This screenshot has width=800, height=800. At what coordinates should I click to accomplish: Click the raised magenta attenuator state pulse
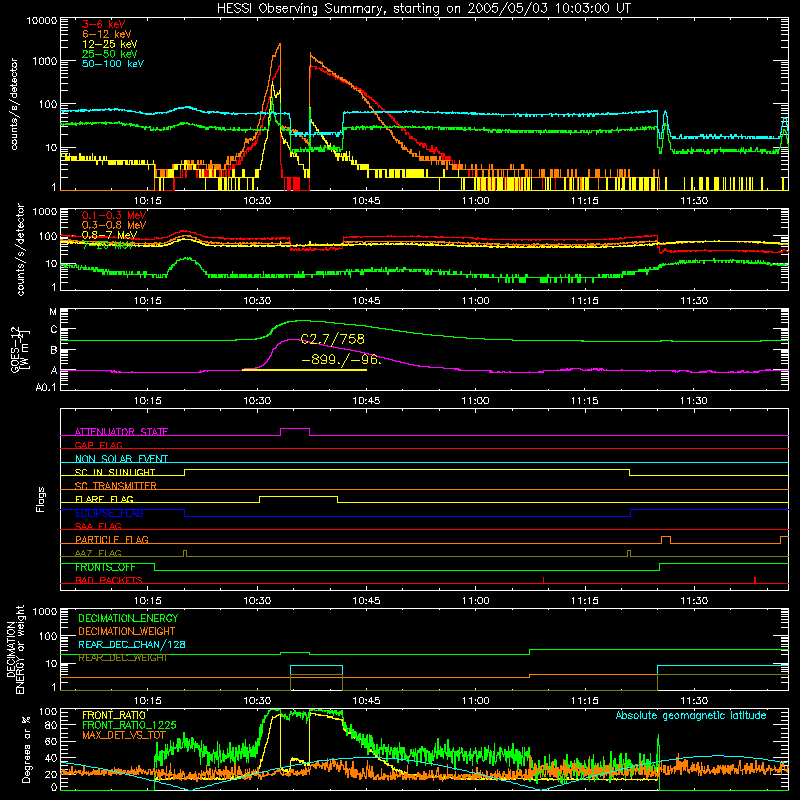tap(295, 429)
